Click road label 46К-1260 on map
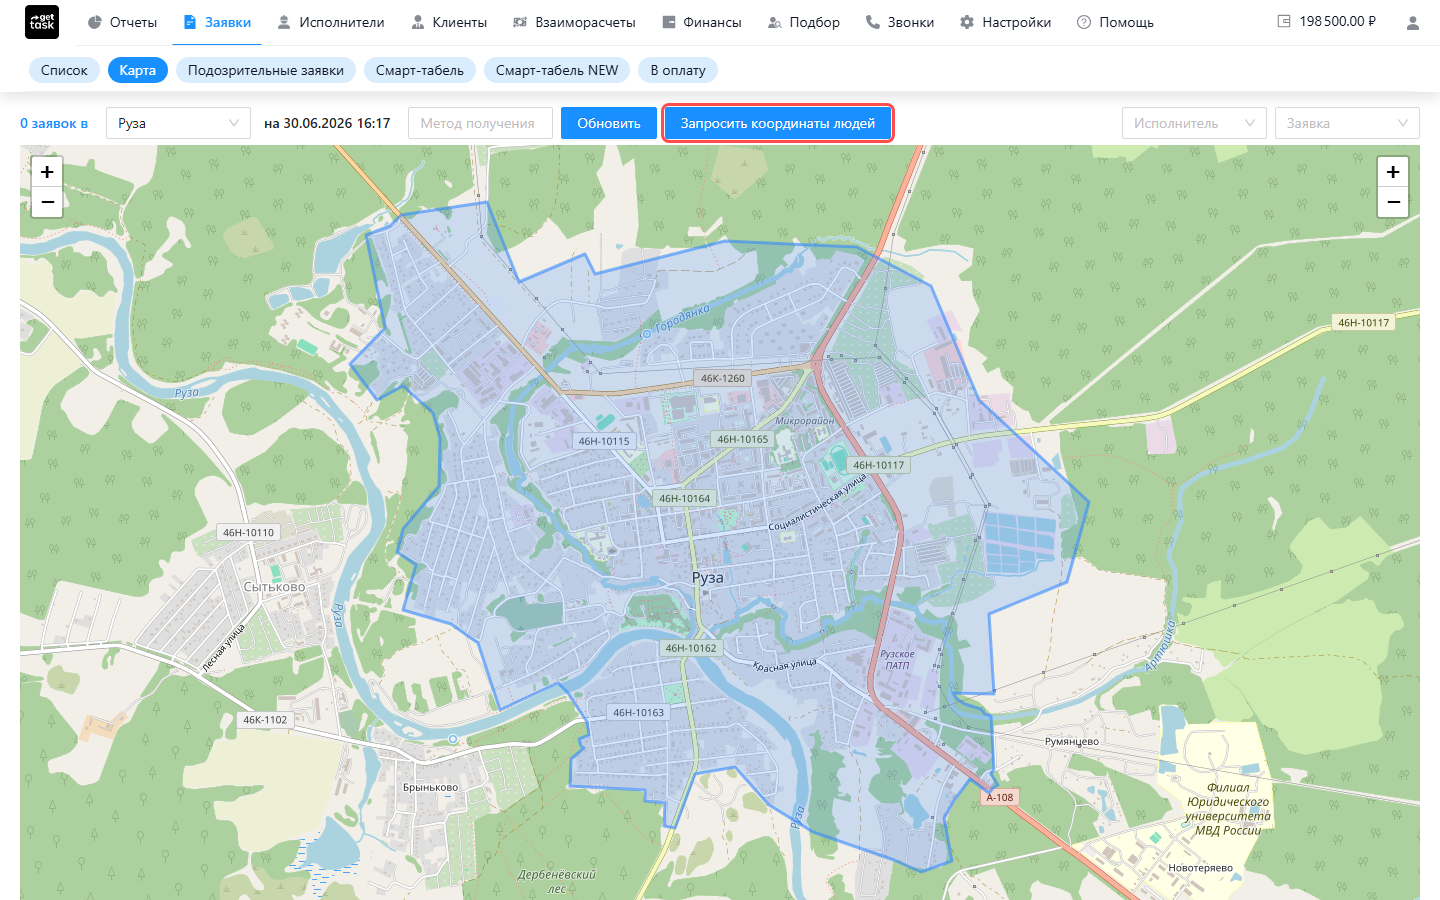 coord(723,378)
